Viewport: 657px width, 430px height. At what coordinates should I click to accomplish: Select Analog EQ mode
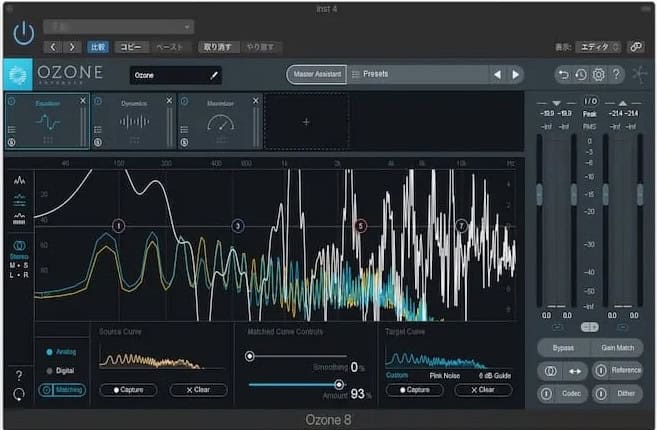61,352
